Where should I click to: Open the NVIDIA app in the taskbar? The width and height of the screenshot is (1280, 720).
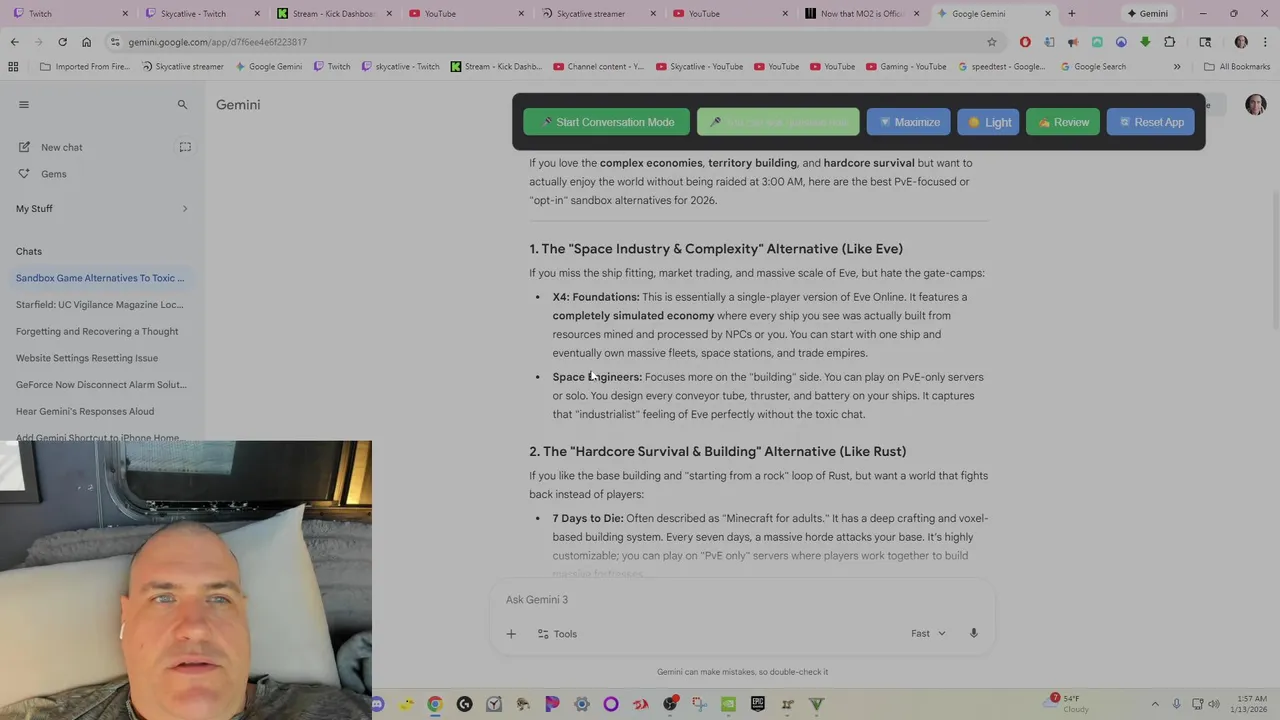(728, 705)
